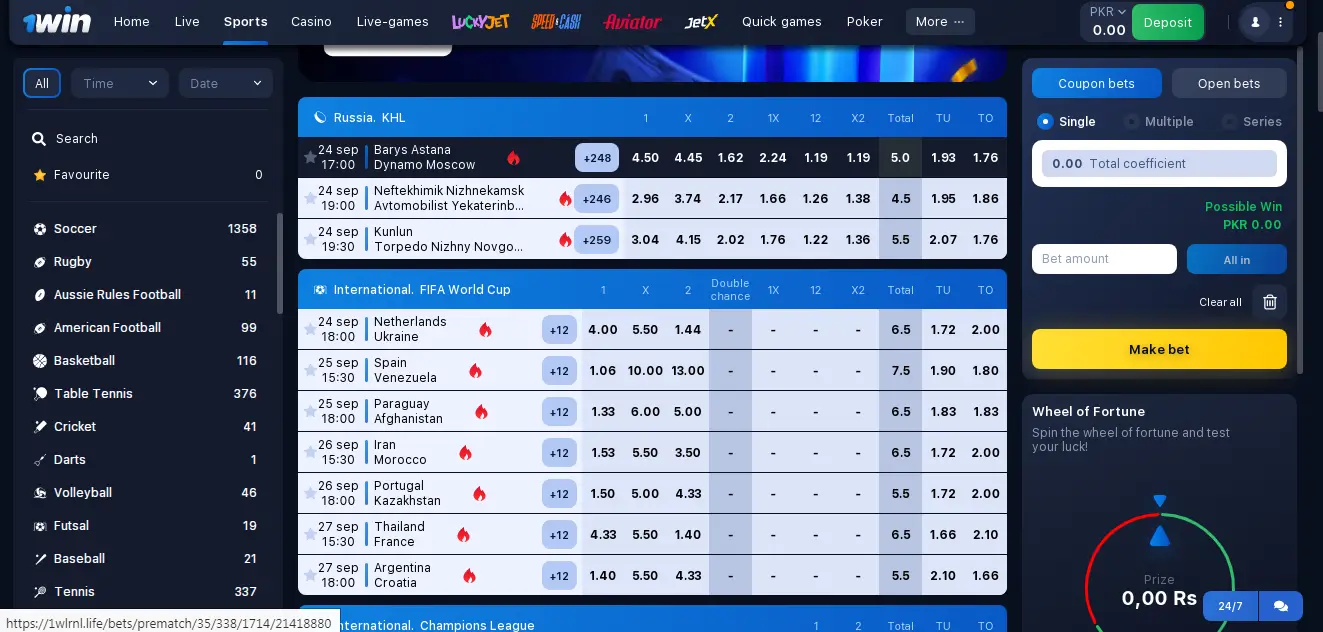Open the More navigation menu
The width and height of the screenshot is (1323, 632).
tap(940, 22)
